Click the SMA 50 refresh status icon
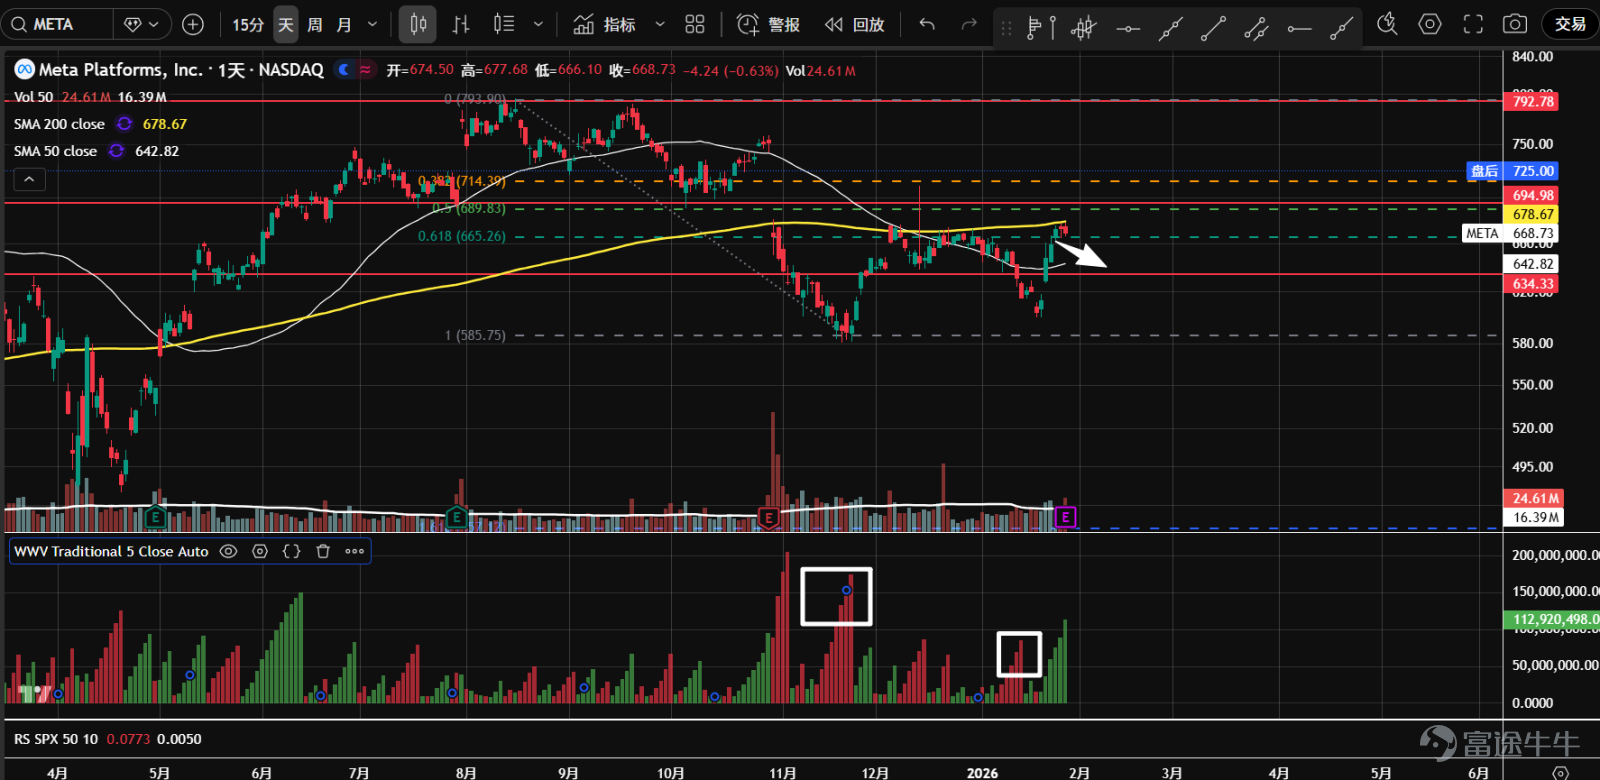 tap(116, 151)
